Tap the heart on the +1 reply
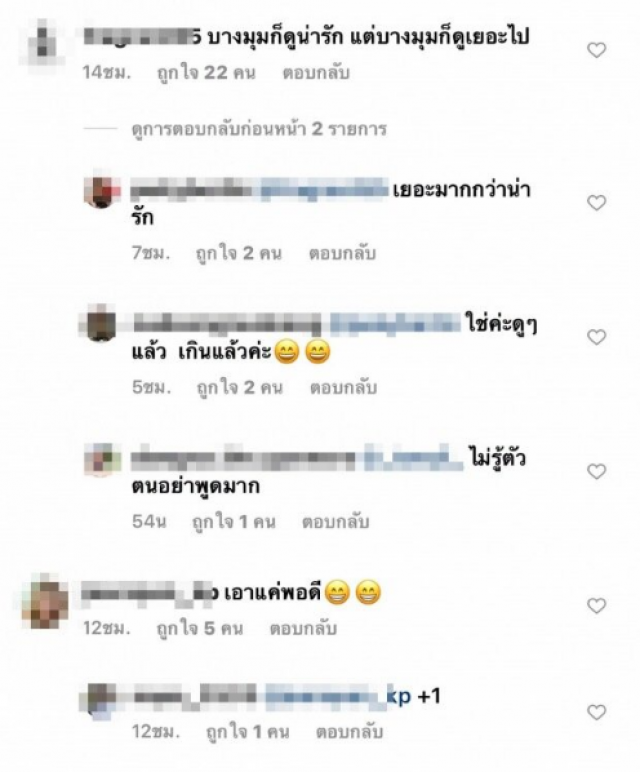Viewport: 640px width, 772px height. (597, 712)
